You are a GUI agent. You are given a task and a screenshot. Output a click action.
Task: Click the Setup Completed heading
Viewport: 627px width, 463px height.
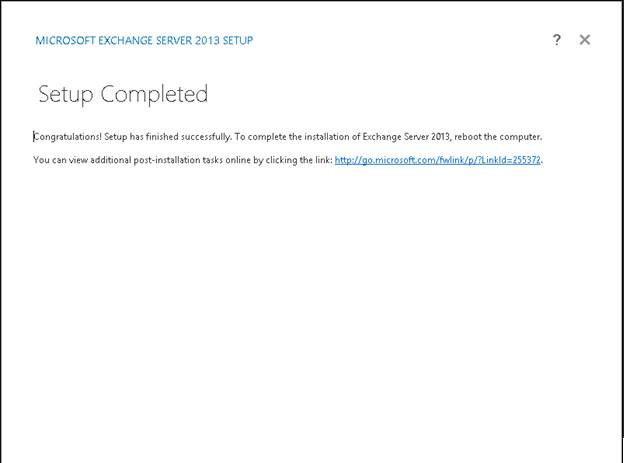tap(123, 94)
